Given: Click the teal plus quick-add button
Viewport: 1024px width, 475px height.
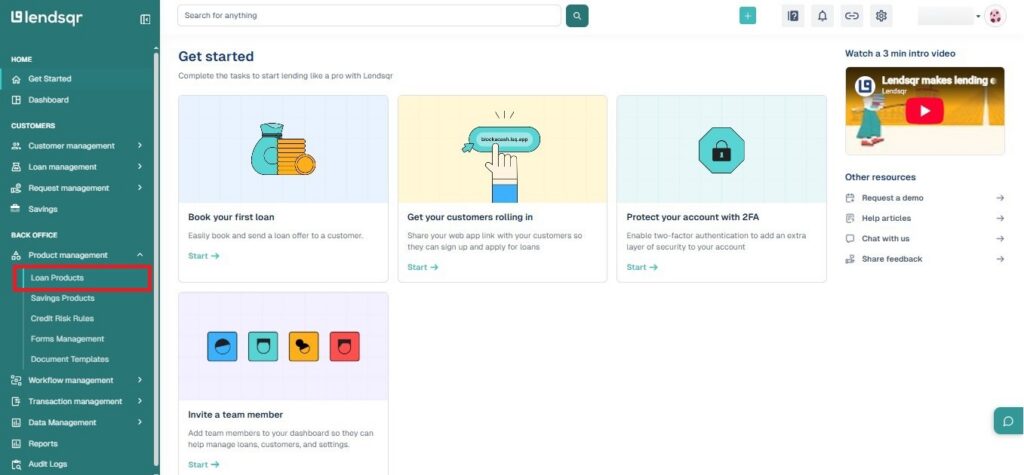Looking at the screenshot, I should point(747,16).
